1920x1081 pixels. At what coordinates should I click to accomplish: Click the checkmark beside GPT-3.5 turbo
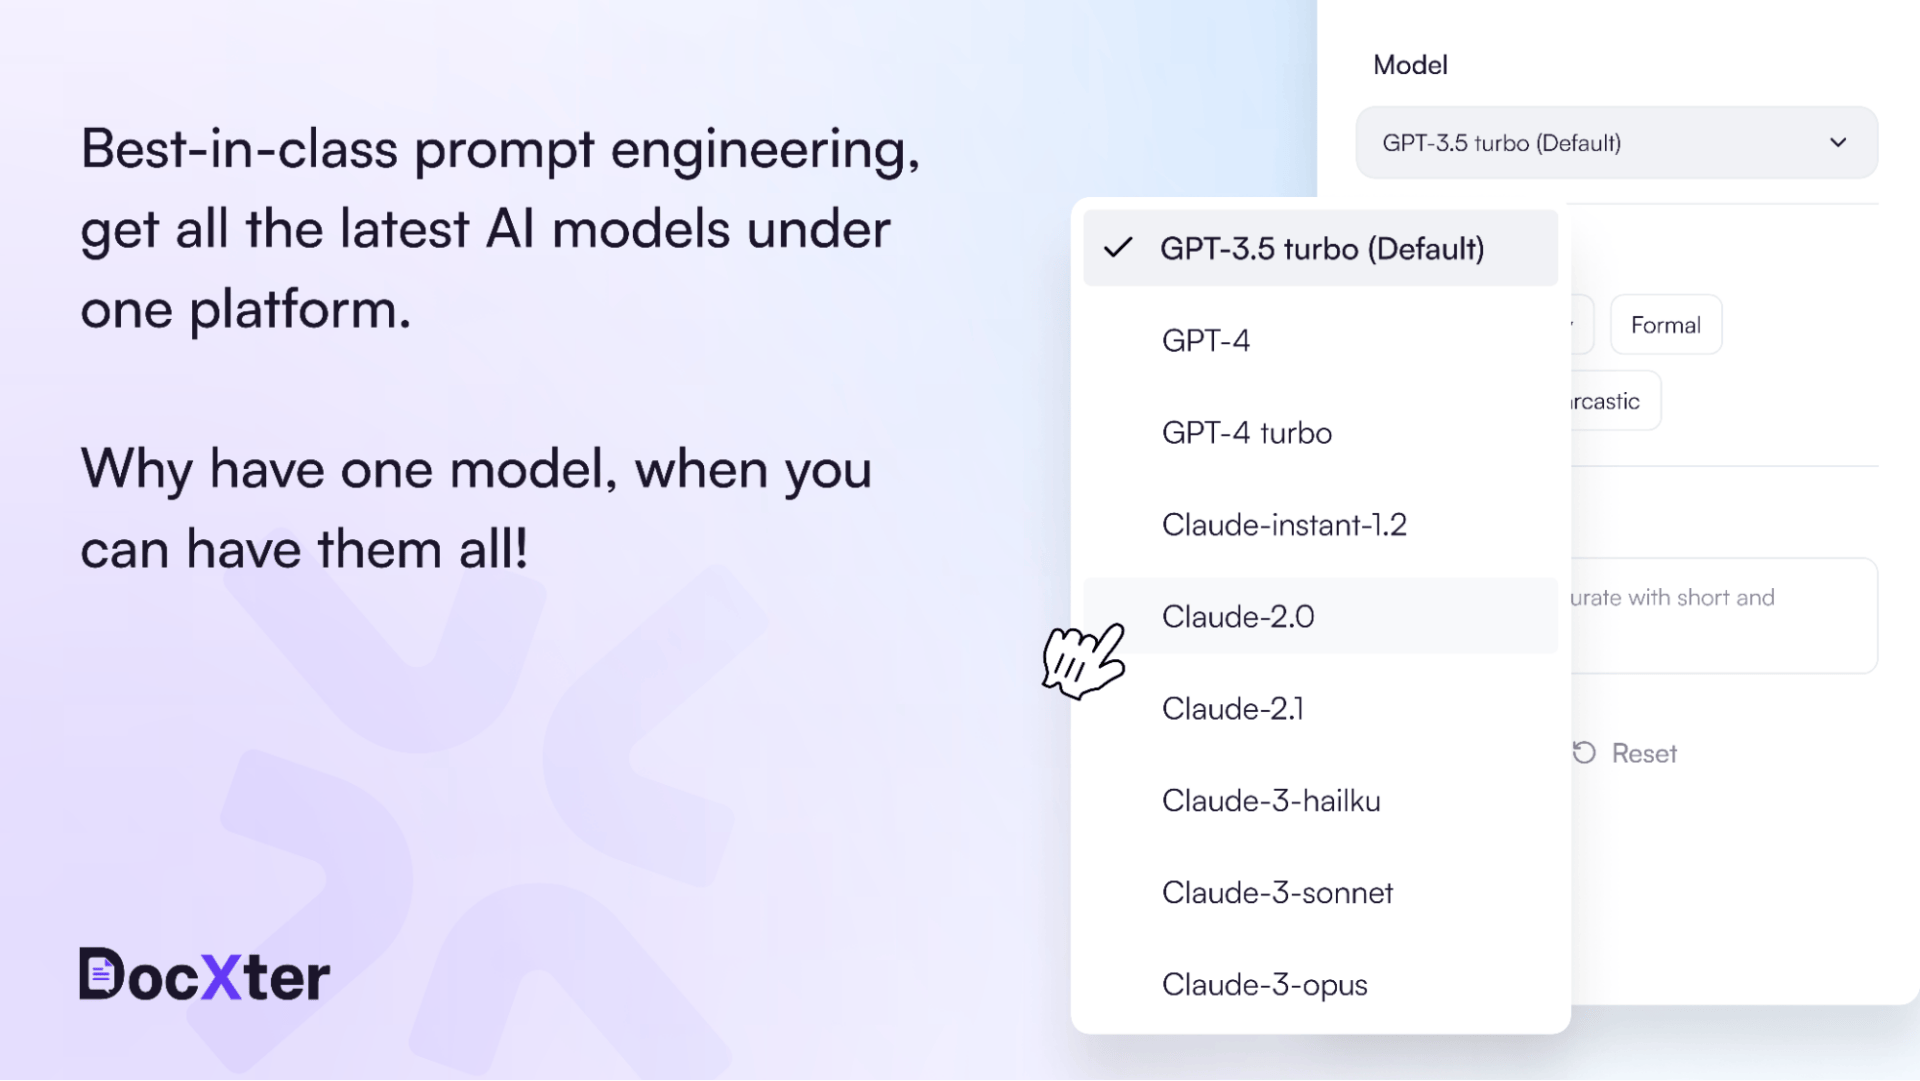pos(1118,248)
